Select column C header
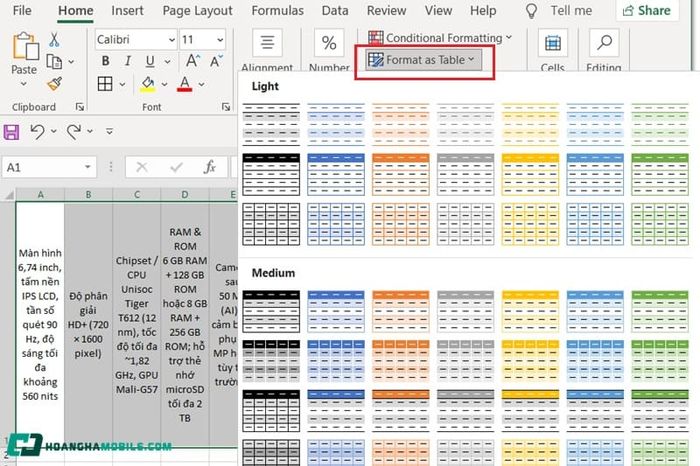700x466 pixels. [x=137, y=195]
